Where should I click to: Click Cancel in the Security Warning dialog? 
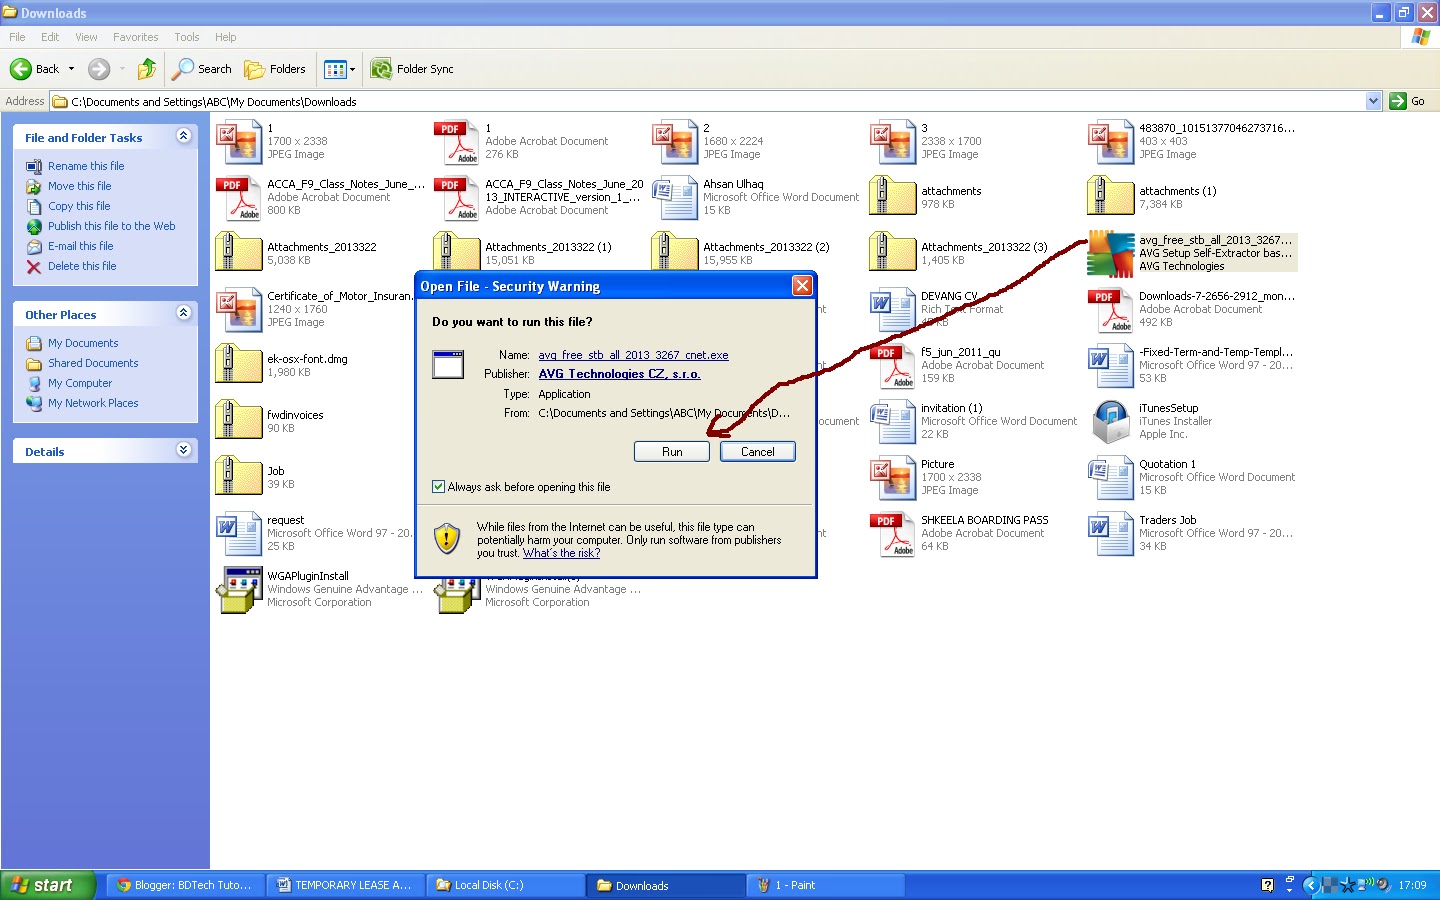click(x=757, y=452)
